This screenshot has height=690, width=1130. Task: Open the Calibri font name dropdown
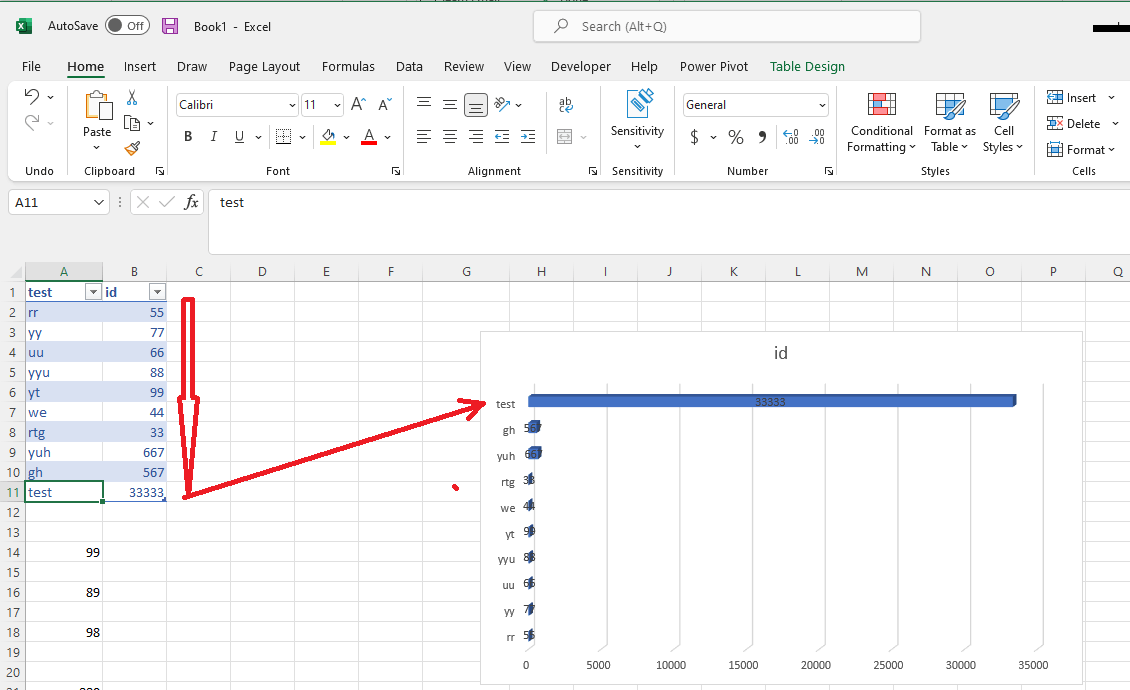point(292,105)
